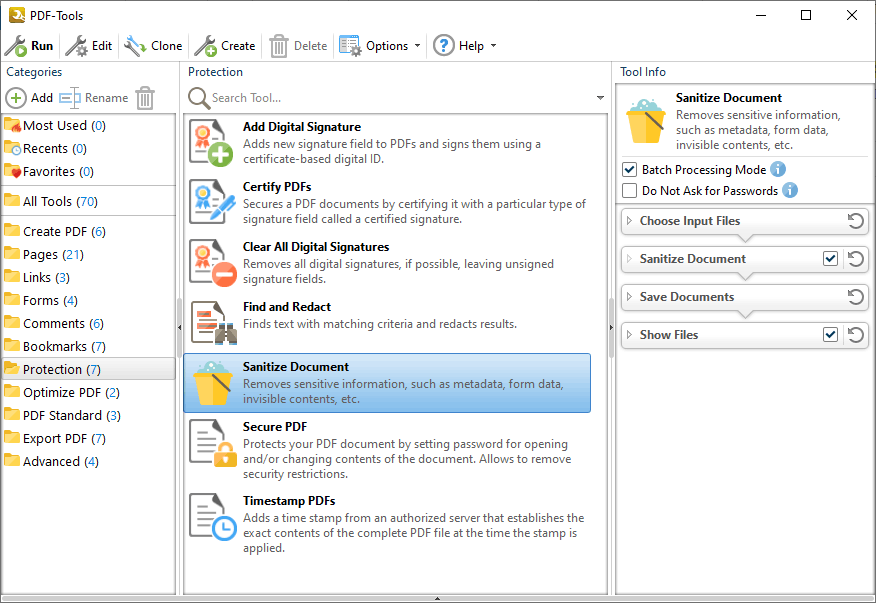Open the Bookmarks category
This screenshot has height=603, width=876.
pos(89,346)
